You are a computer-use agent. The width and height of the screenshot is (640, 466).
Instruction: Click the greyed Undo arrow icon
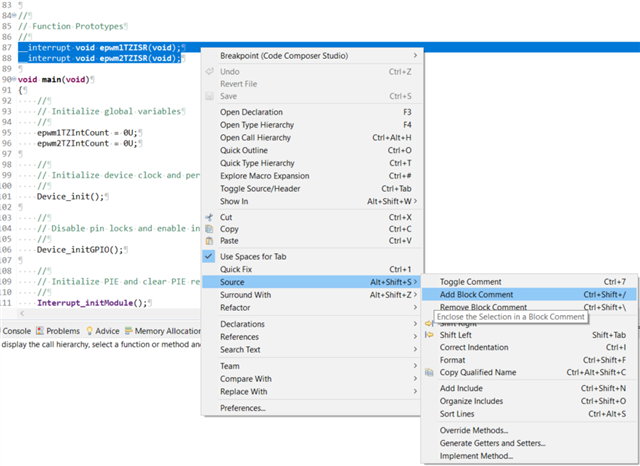click(x=209, y=72)
